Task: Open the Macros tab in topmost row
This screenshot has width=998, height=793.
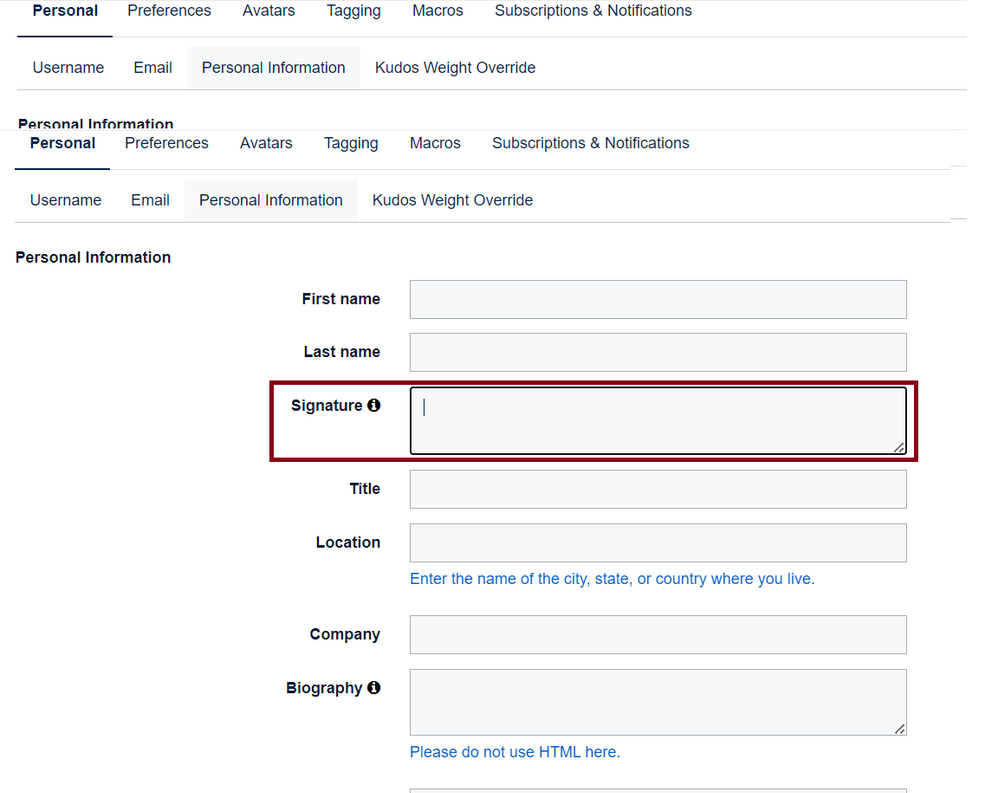Action: (437, 11)
